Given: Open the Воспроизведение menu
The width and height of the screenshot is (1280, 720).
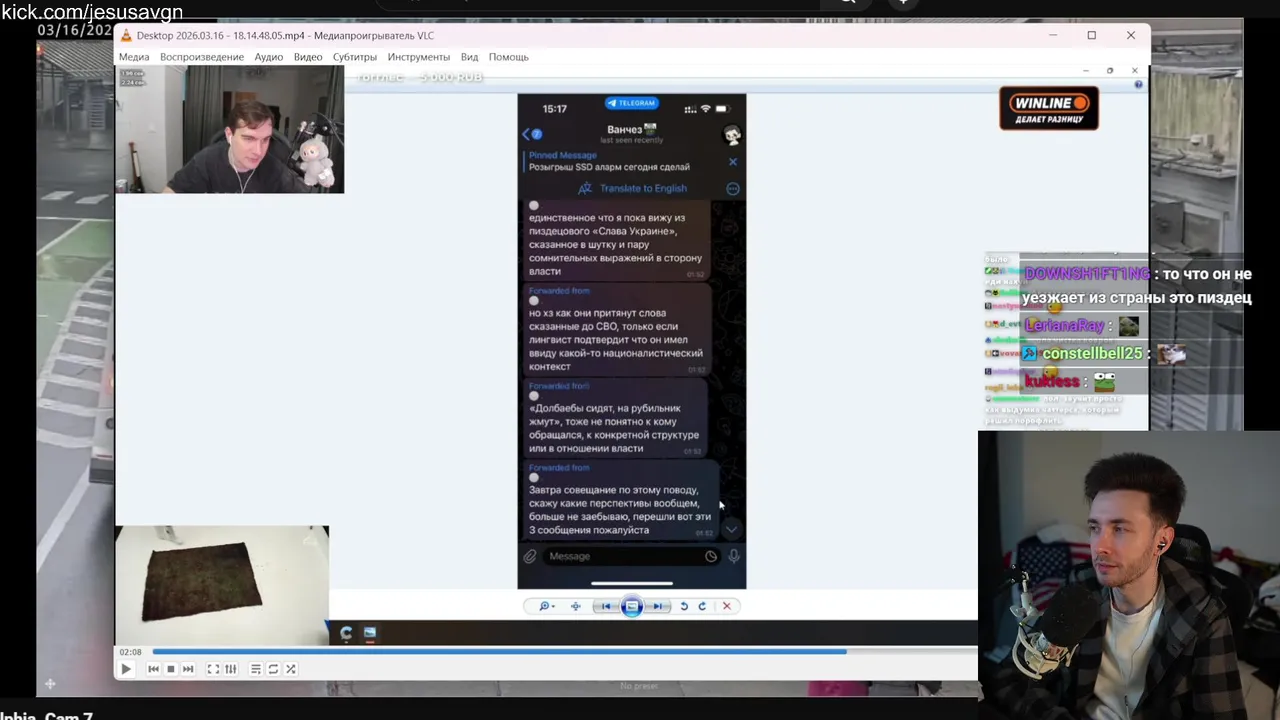Looking at the screenshot, I should 202,57.
